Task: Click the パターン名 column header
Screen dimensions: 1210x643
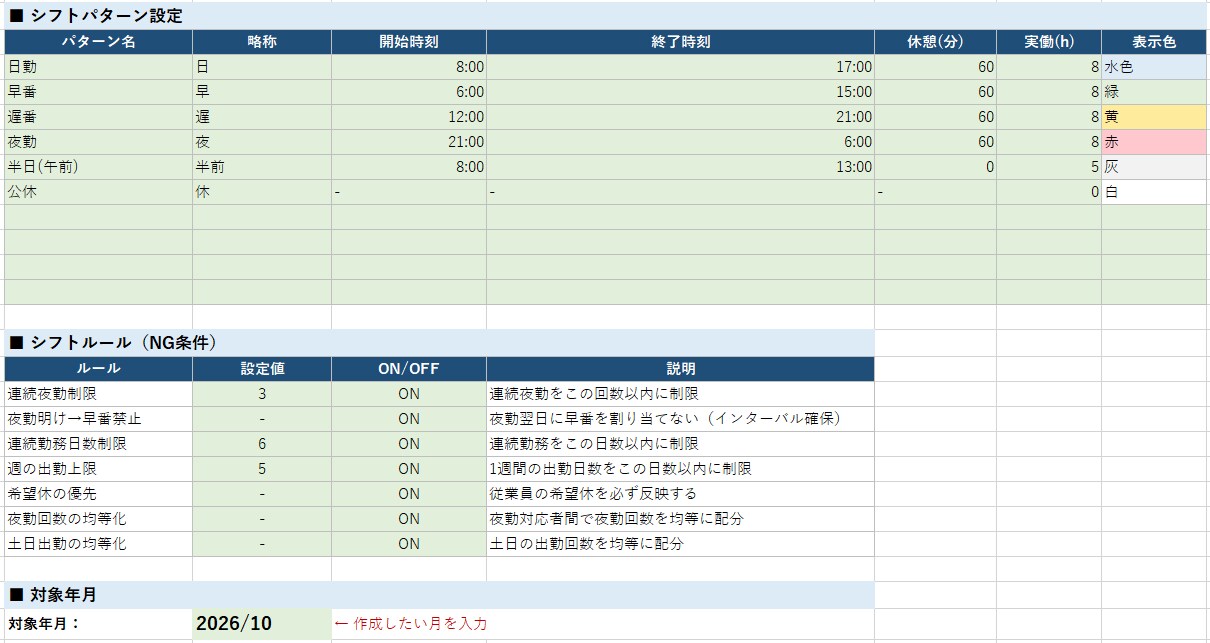Action: point(98,42)
